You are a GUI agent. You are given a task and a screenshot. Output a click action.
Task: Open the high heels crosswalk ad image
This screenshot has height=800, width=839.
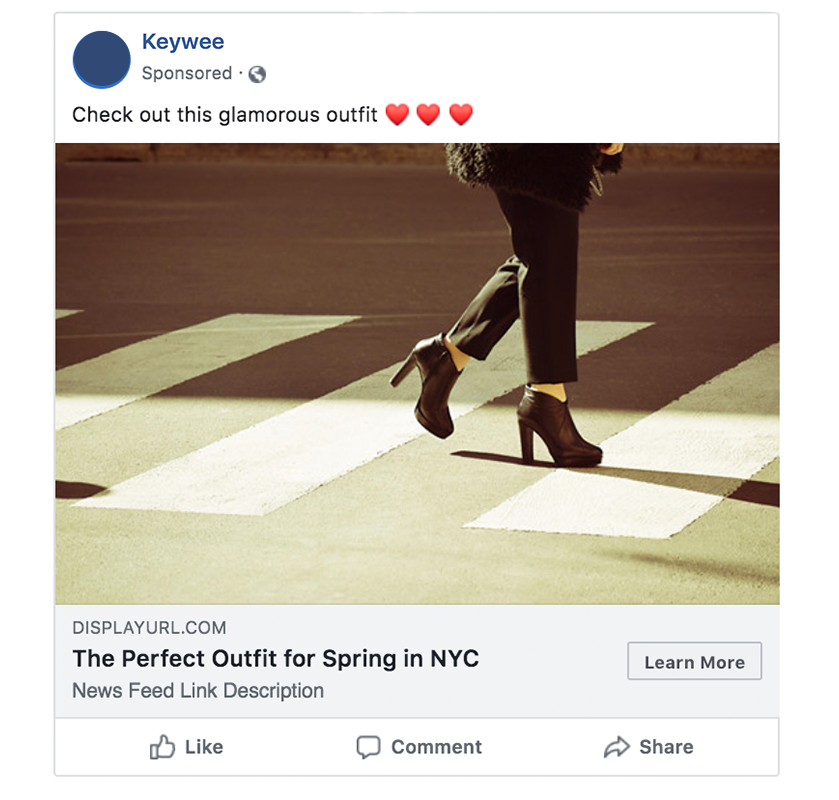point(417,374)
